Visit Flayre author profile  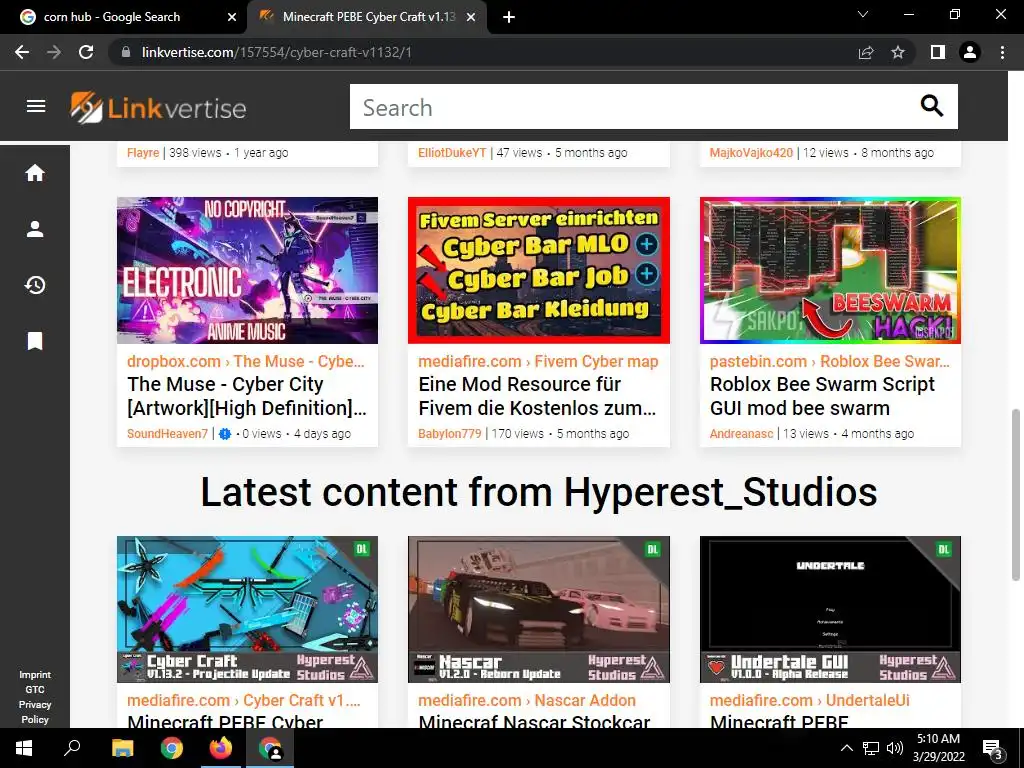(x=143, y=153)
